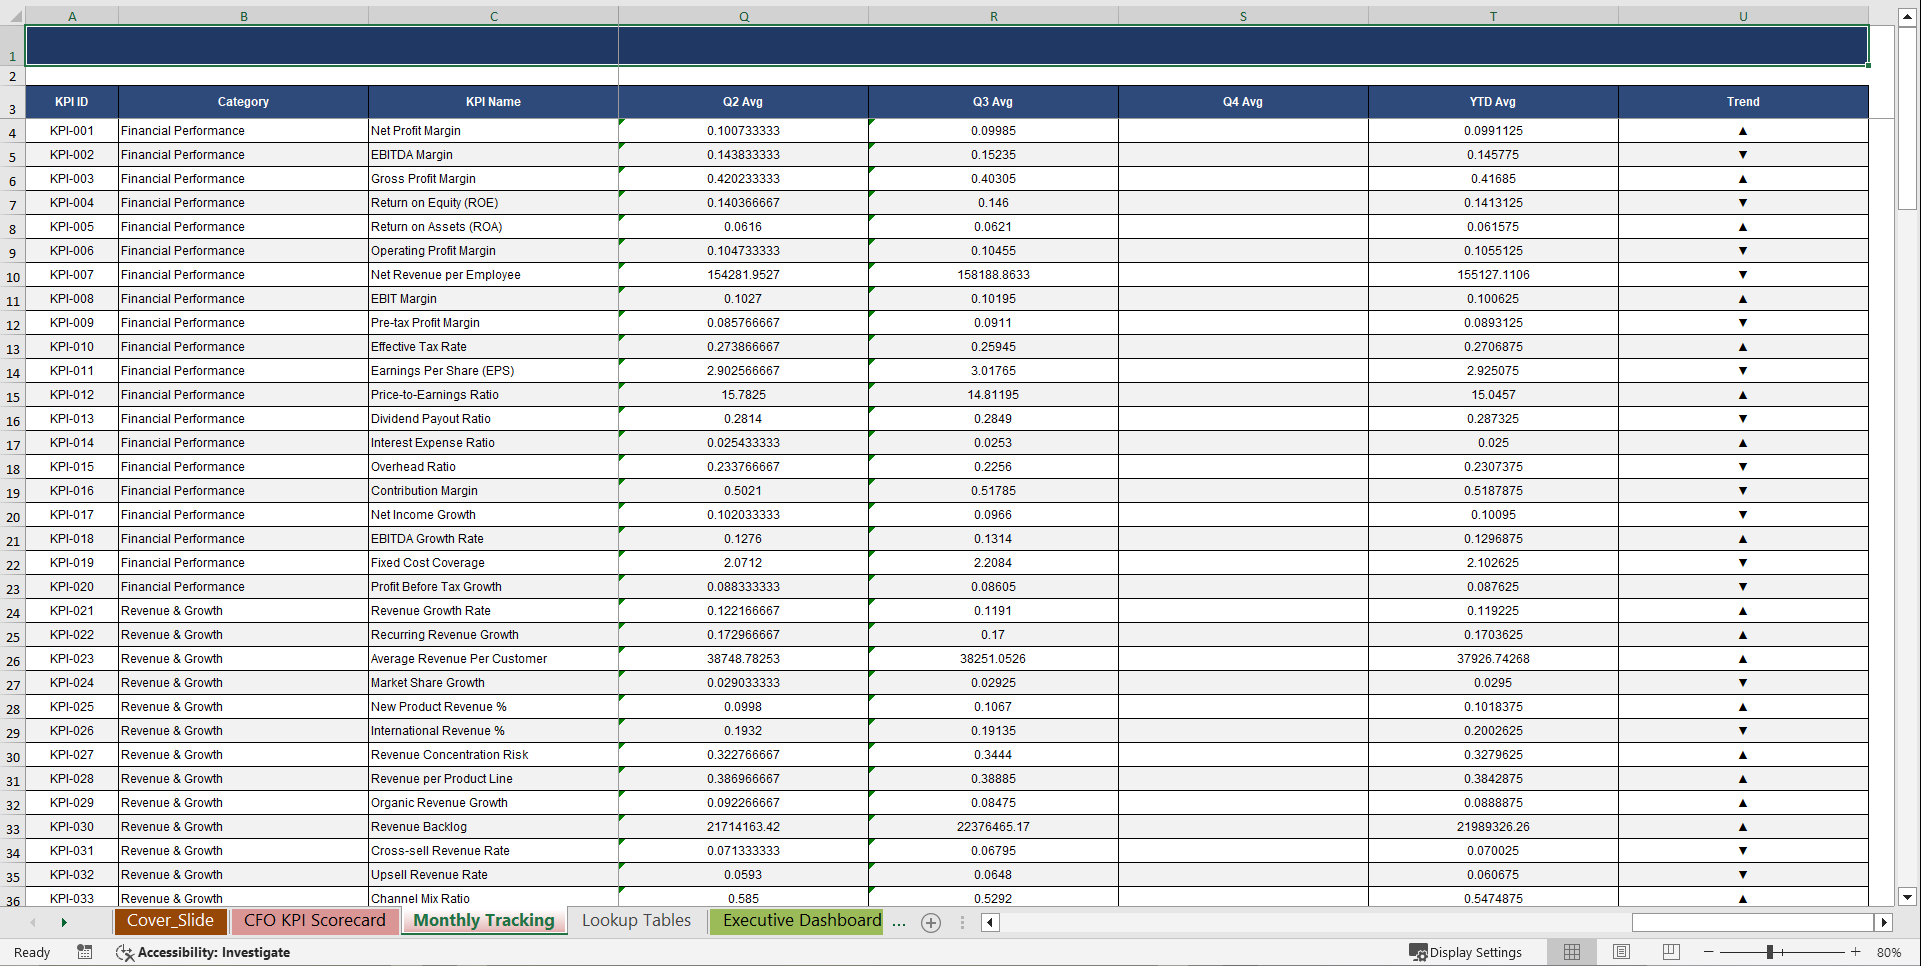
Task: Open Display Settings from the status bar
Action: (x=1466, y=952)
